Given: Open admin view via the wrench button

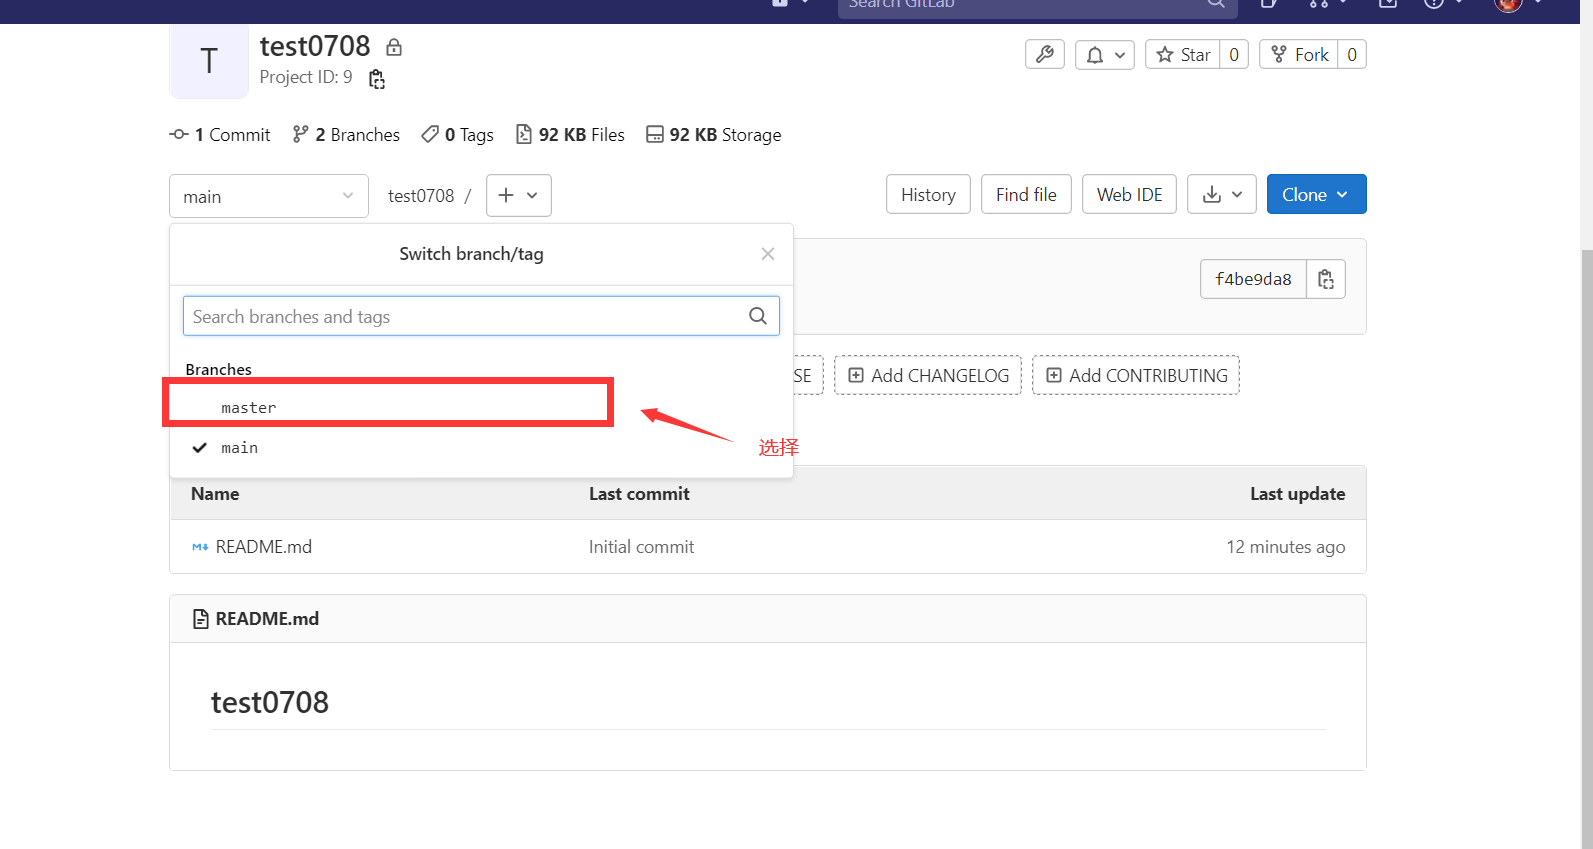Looking at the screenshot, I should tap(1045, 55).
